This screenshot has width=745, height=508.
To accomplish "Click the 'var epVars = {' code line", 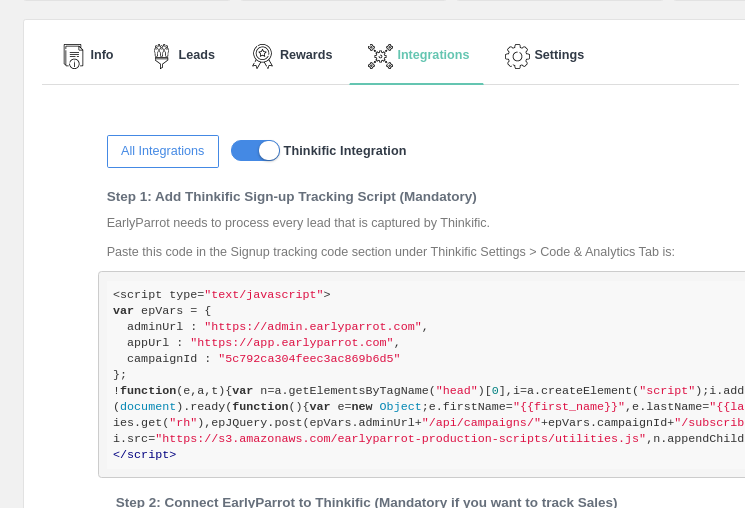I will click(x=162, y=311).
